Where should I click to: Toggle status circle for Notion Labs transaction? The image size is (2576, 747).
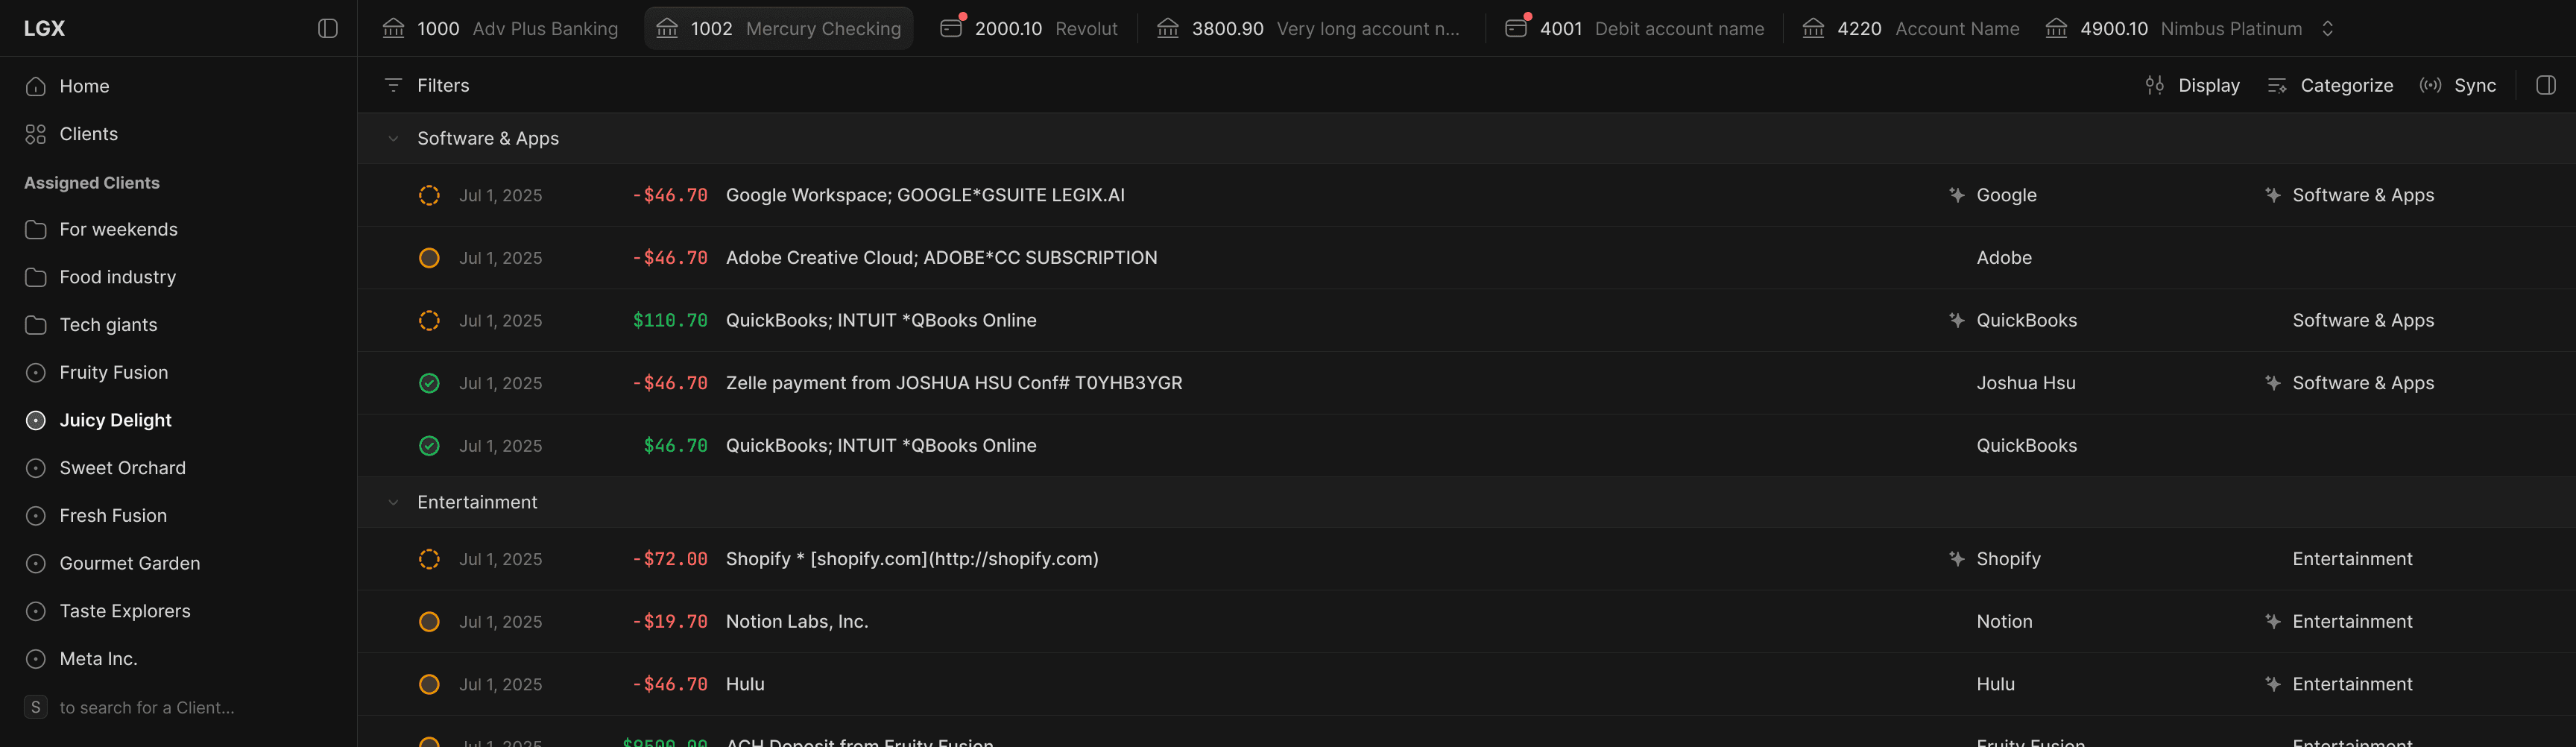click(x=429, y=622)
